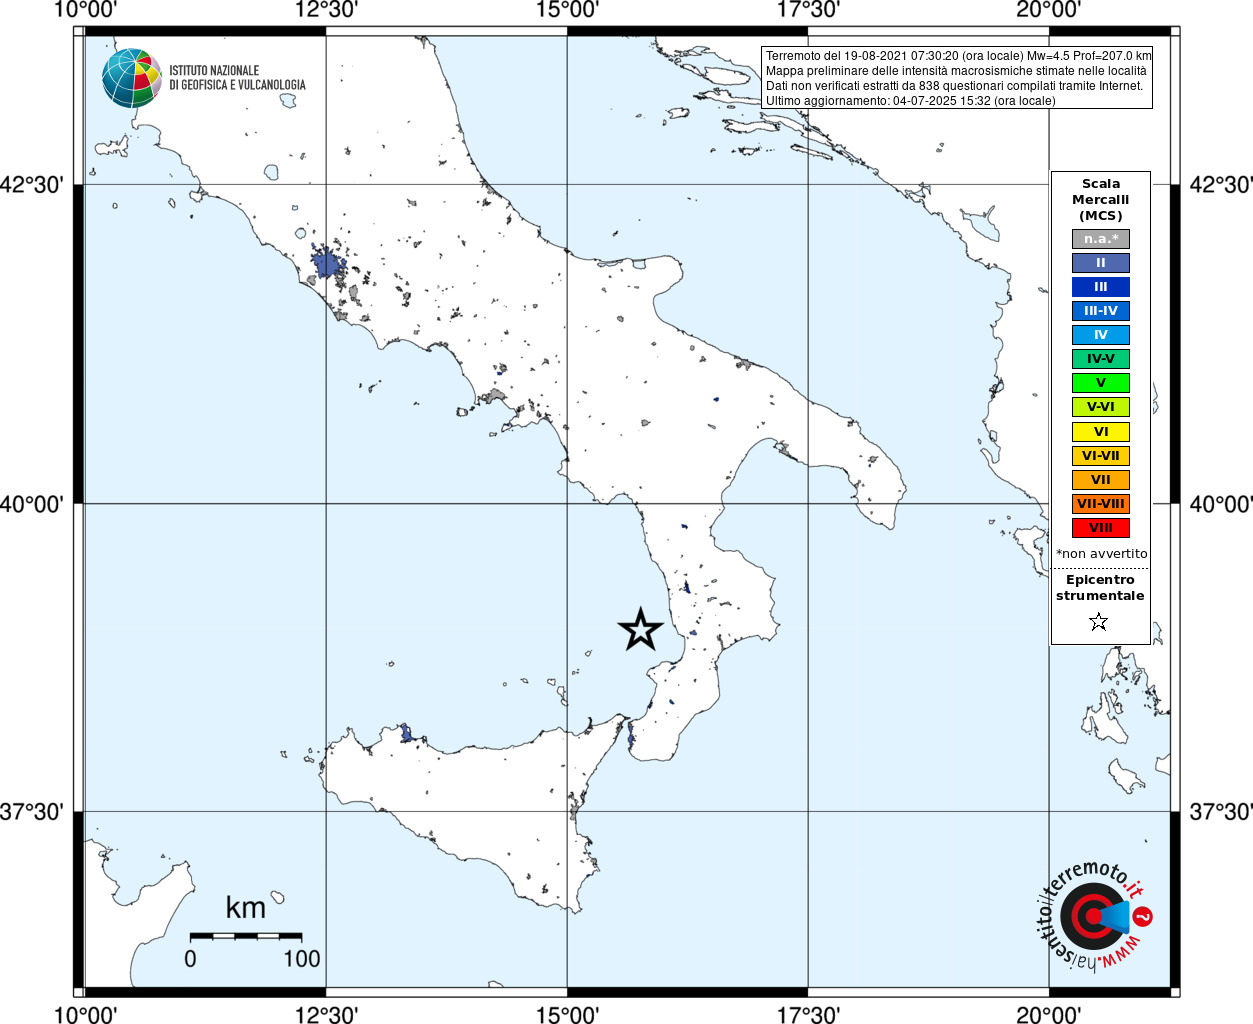The width and height of the screenshot is (1253, 1024).
Task: Click the 'Ultimo aggiornamento' info line
Action: [x=910, y=101]
